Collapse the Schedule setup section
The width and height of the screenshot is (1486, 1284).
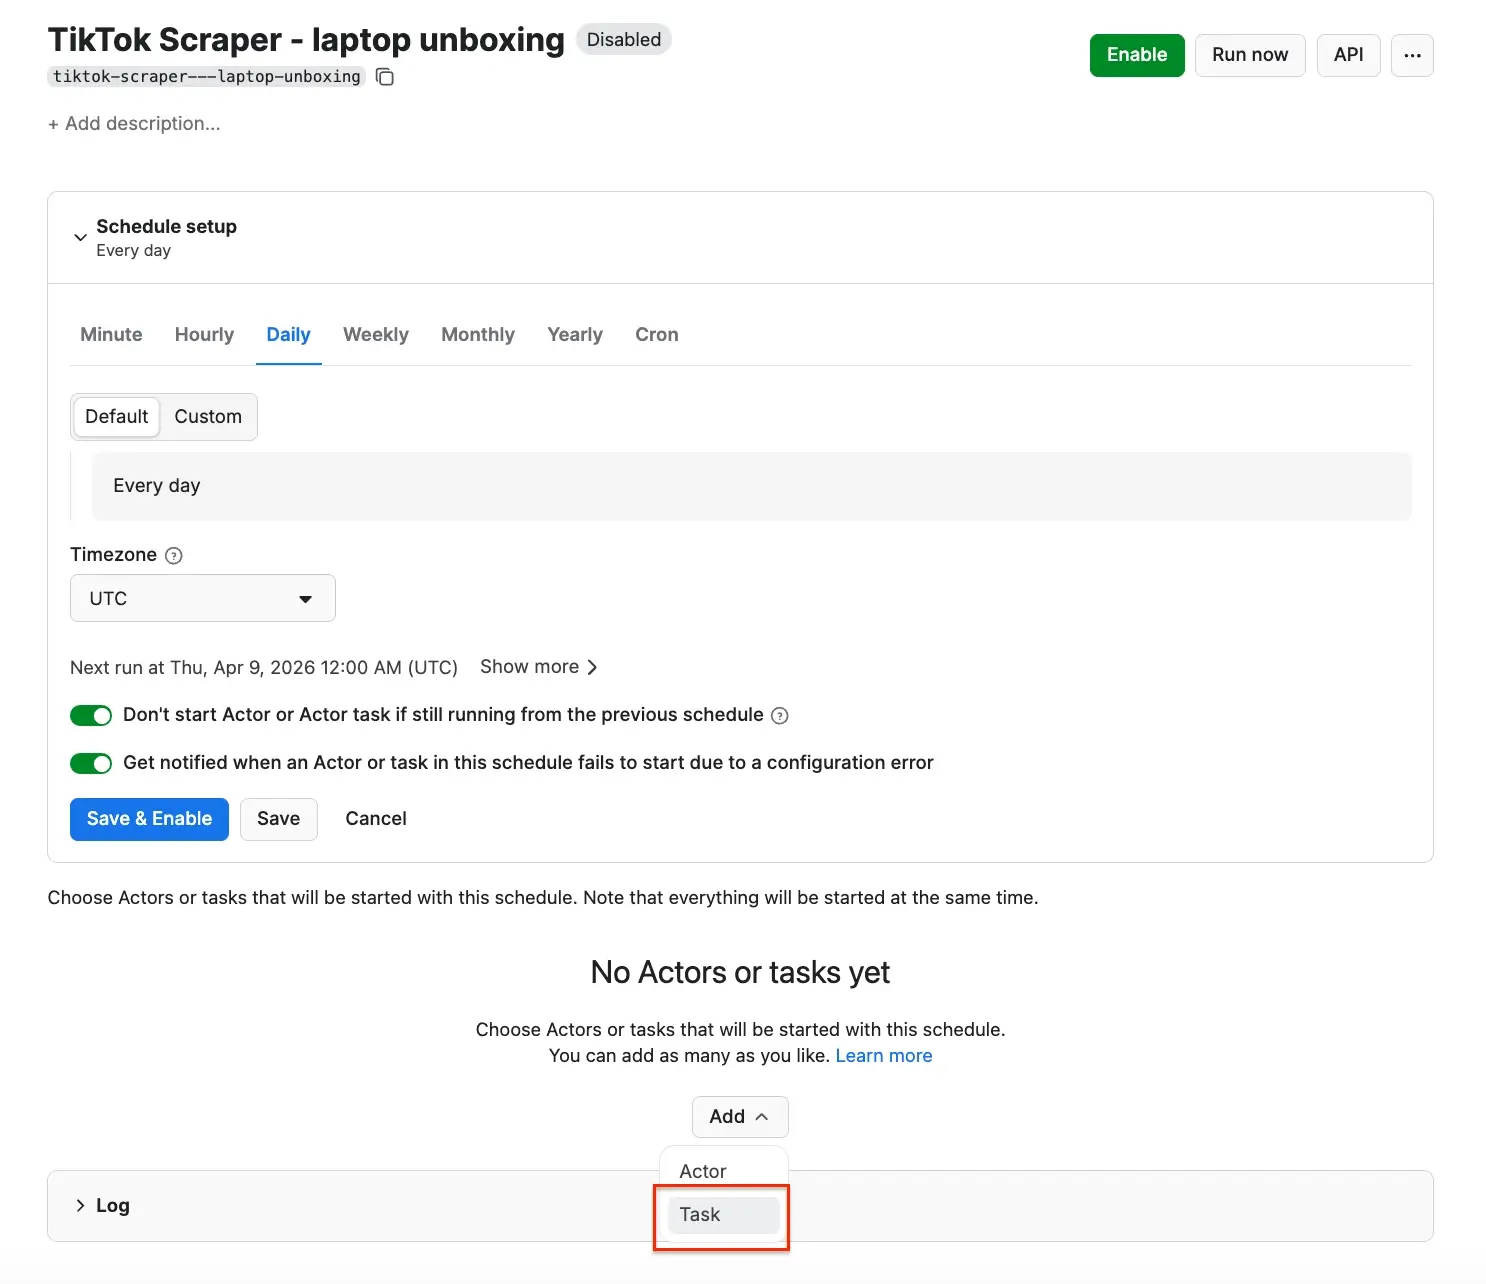(x=80, y=238)
